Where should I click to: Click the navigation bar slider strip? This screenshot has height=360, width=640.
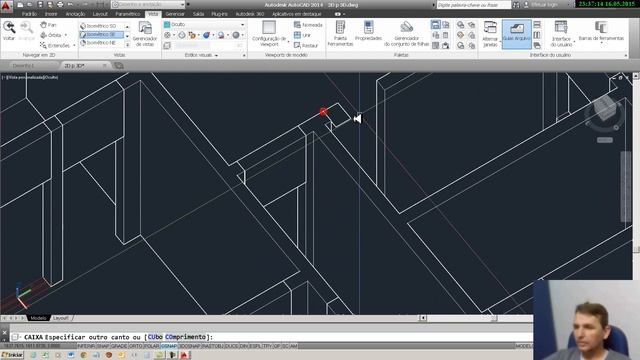pyautogui.click(x=626, y=187)
